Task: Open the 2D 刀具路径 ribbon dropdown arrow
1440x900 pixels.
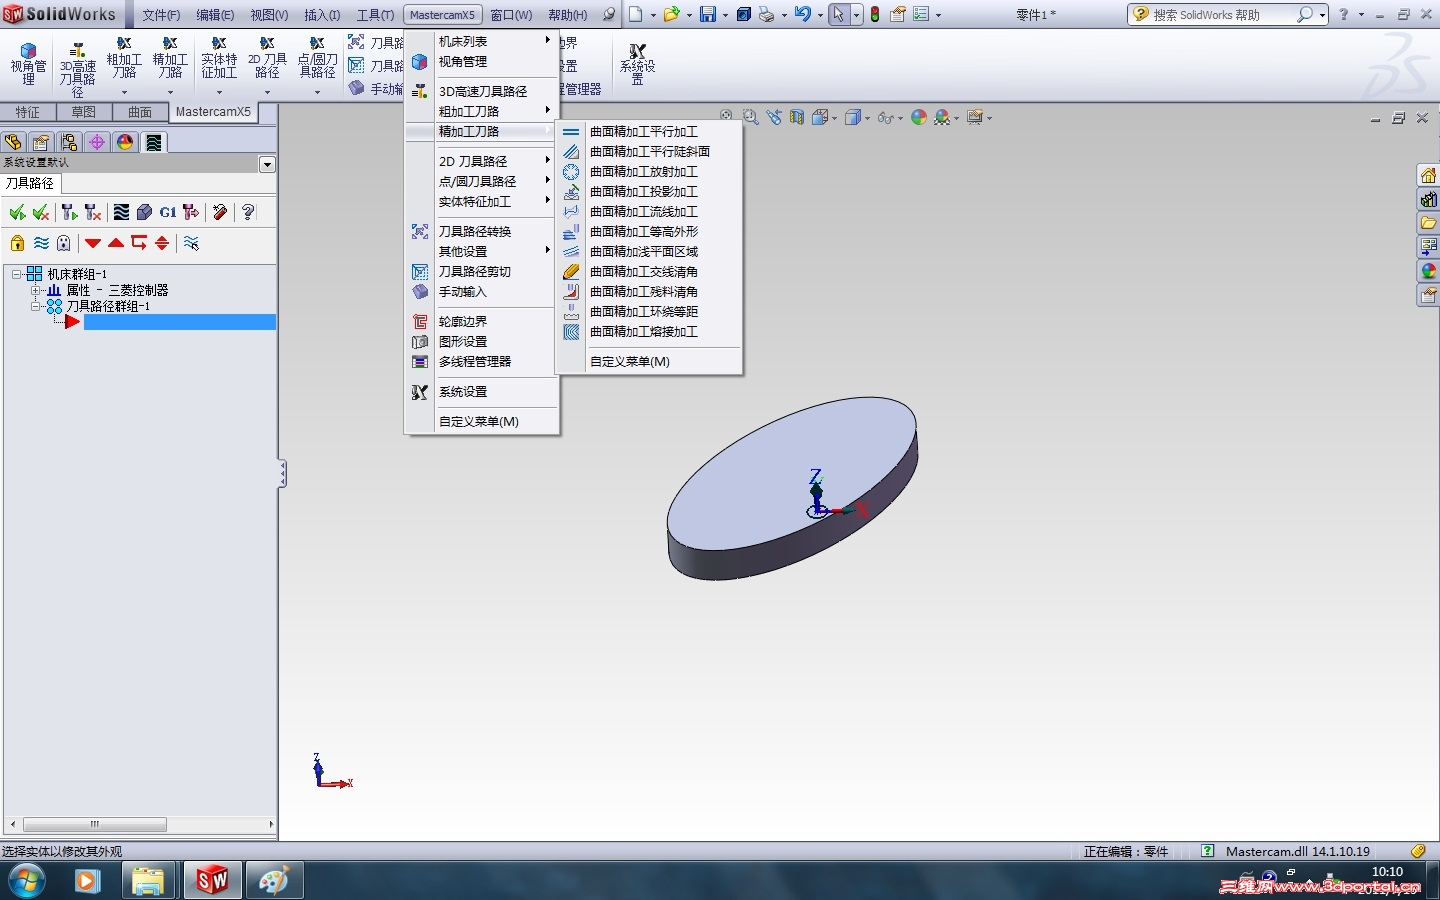Action: 267,93
